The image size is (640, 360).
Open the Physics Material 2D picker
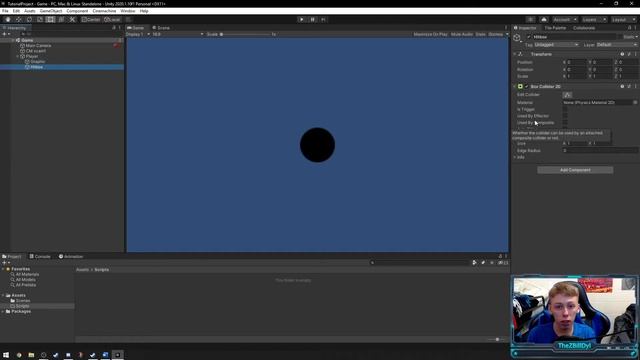click(635, 102)
